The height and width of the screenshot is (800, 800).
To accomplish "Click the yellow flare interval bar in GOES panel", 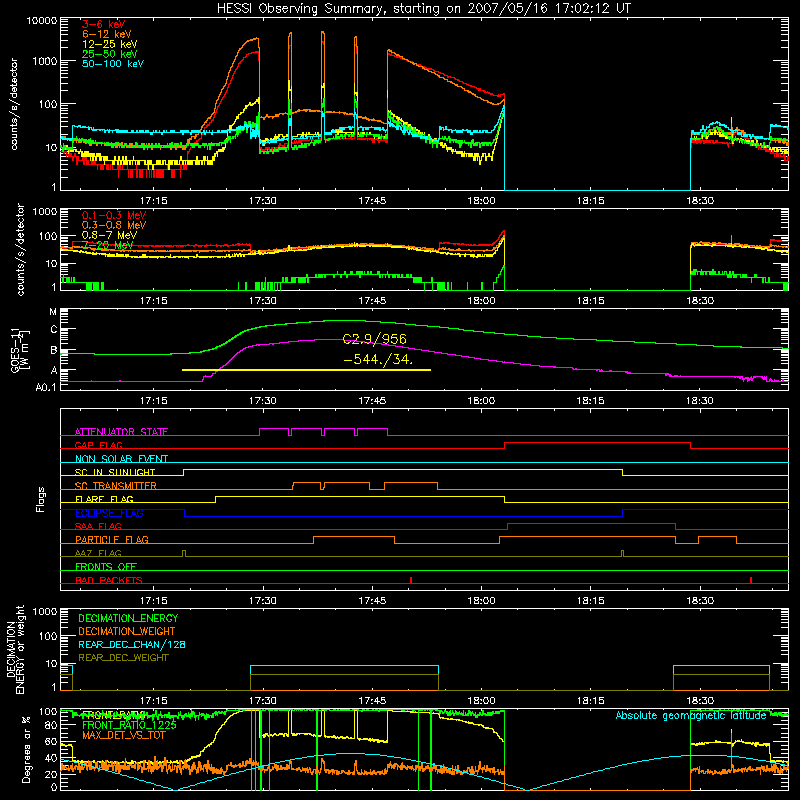I will pos(306,370).
